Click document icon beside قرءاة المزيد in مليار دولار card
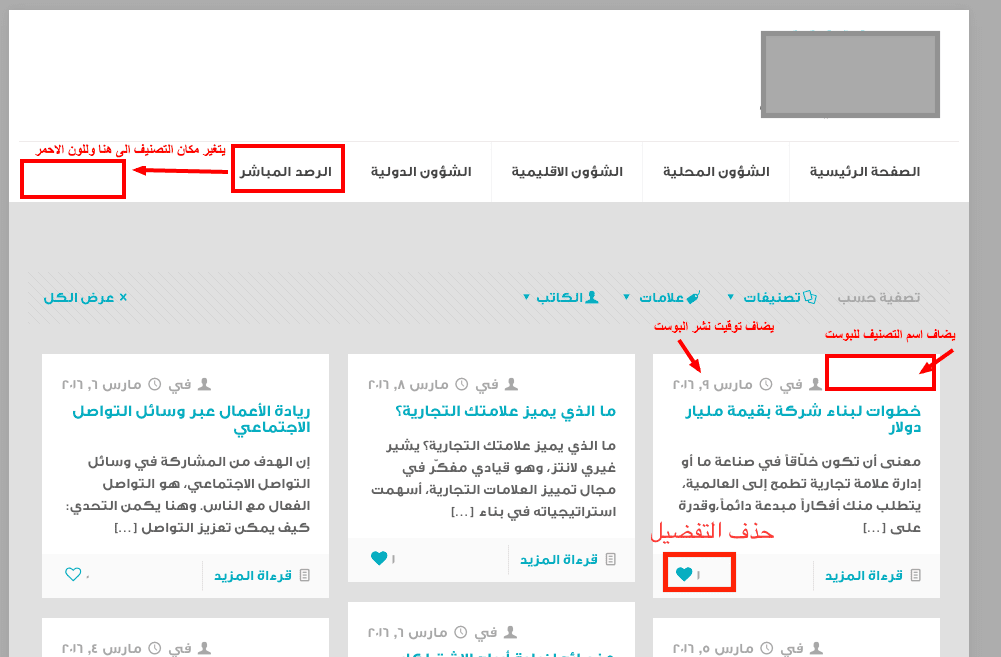The image size is (1001, 657). click(915, 575)
